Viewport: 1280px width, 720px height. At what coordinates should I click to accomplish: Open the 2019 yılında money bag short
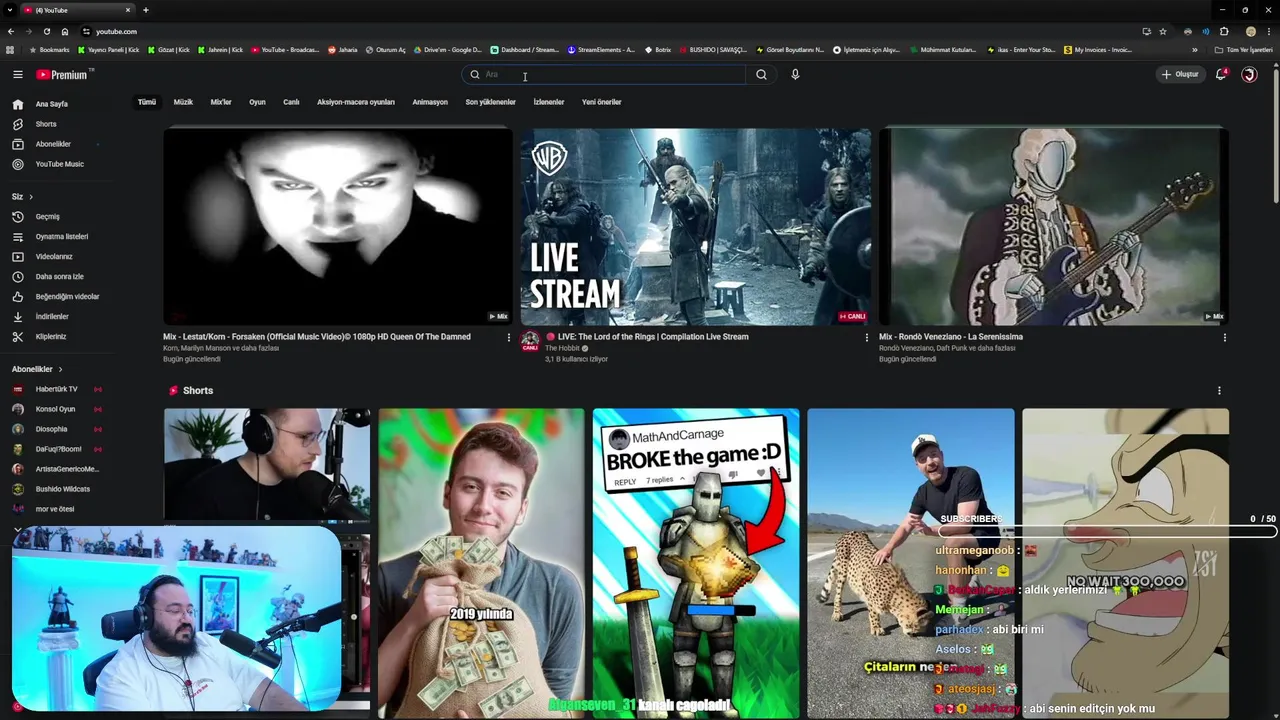(481, 563)
